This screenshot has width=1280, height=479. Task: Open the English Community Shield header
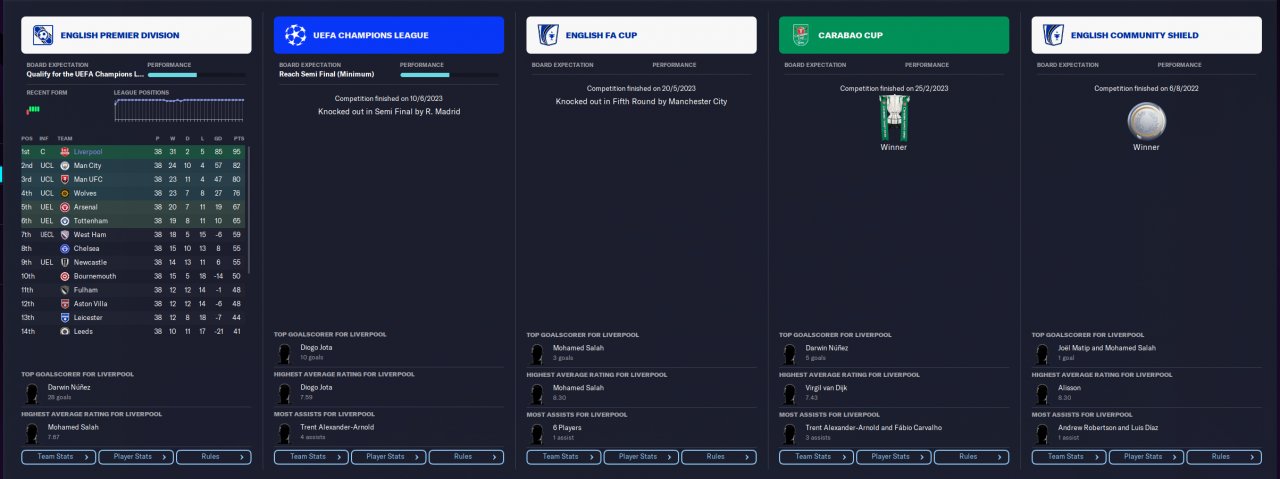pos(1147,35)
